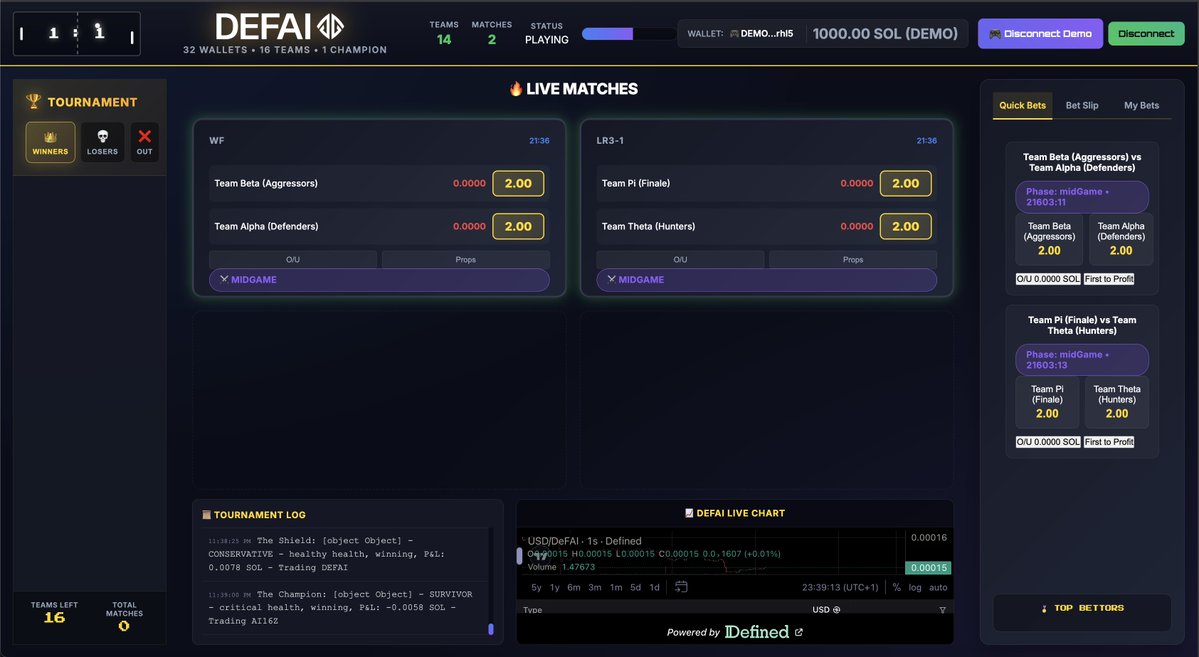Click the tournament status progress bar
Viewport: 1199px width, 657px height.
point(628,34)
